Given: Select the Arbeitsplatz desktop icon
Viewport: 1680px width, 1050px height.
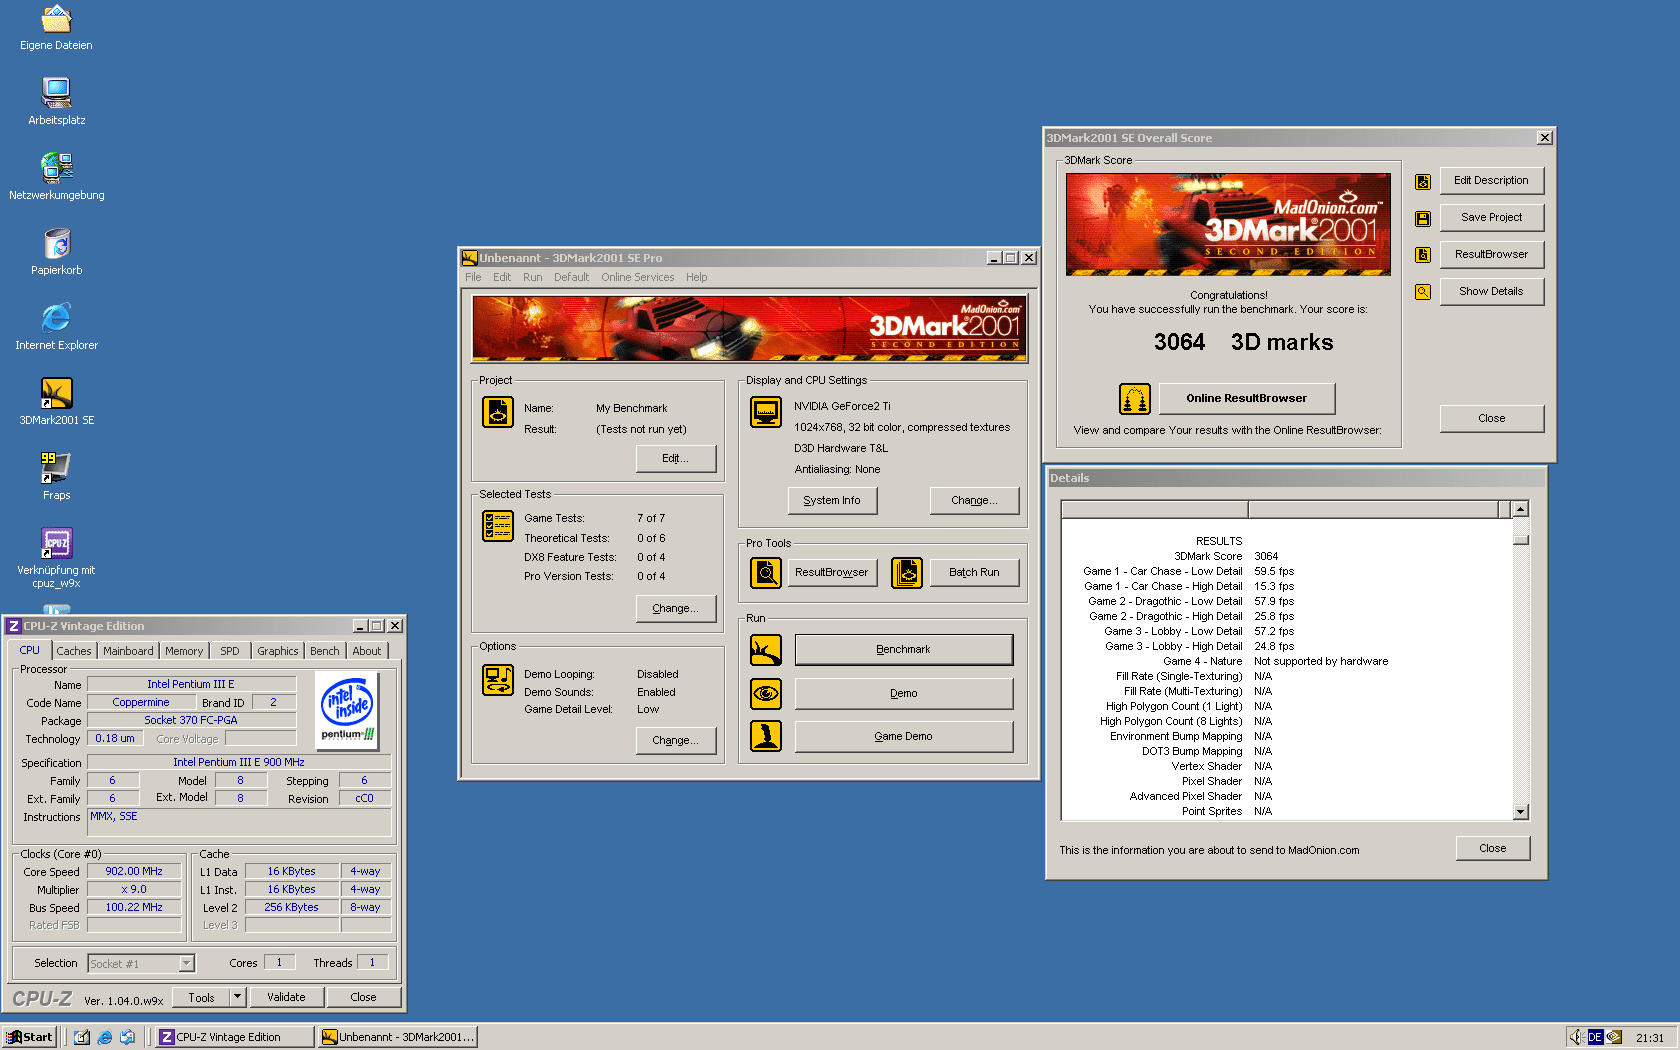Looking at the screenshot, I should (x=56, y=93).
